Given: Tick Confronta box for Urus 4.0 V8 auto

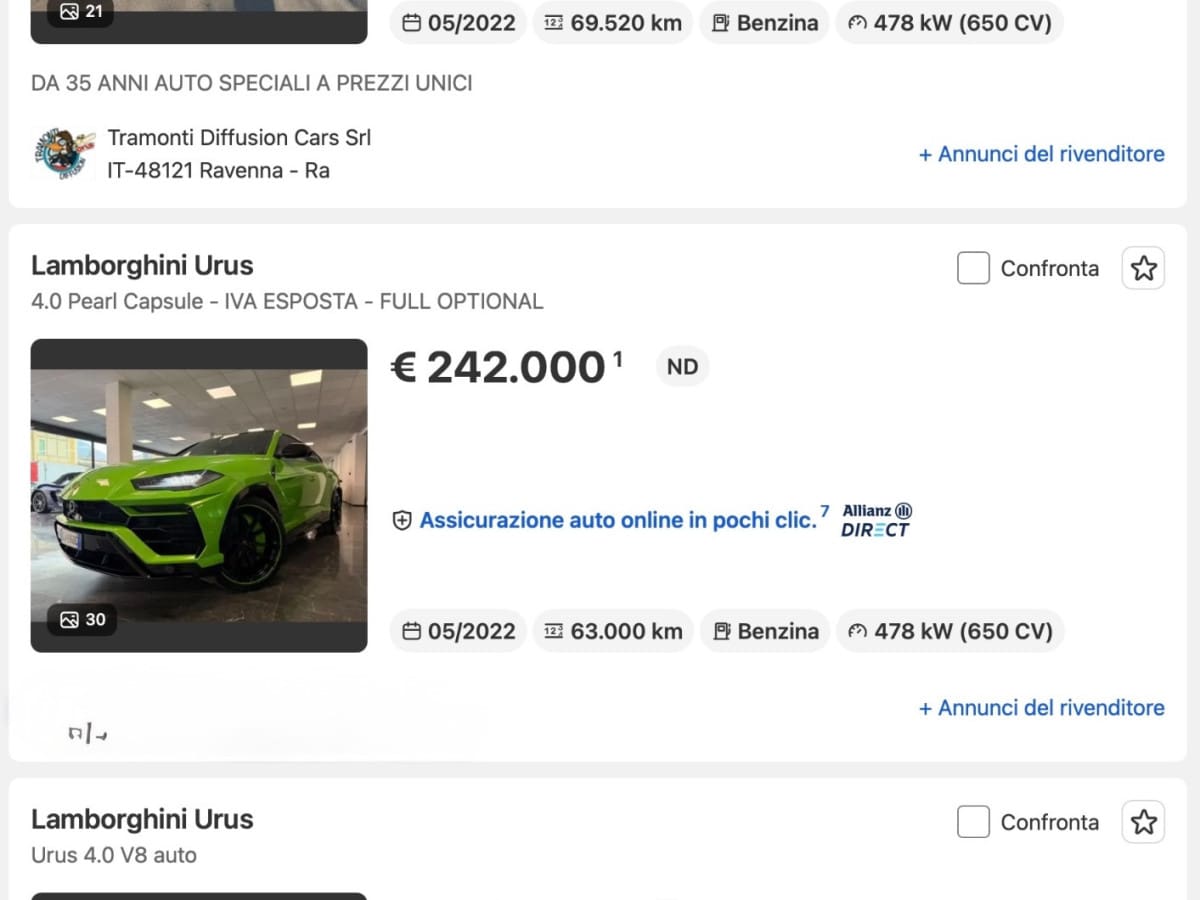Looking at the screenshot, I should [973, 822].
